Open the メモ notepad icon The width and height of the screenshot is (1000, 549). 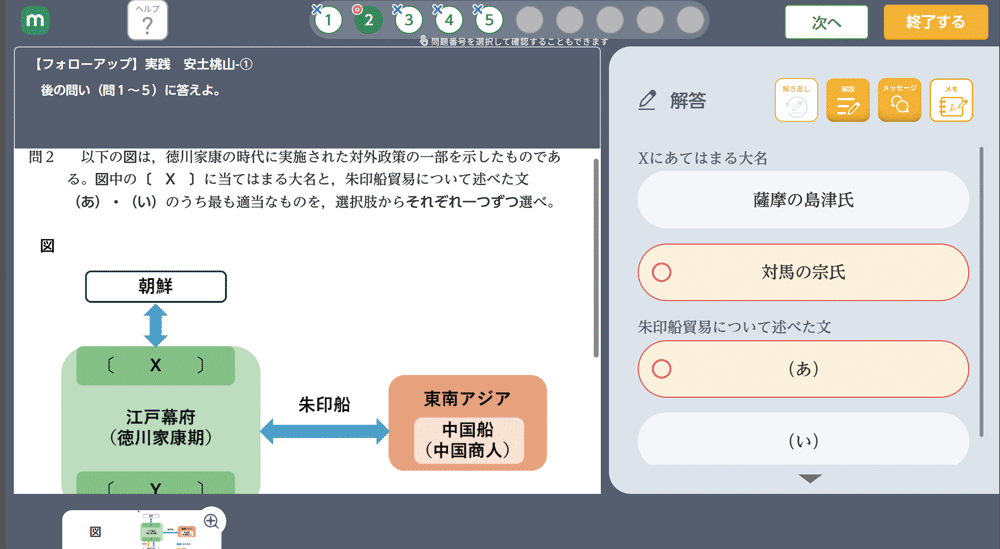[951, 100]
